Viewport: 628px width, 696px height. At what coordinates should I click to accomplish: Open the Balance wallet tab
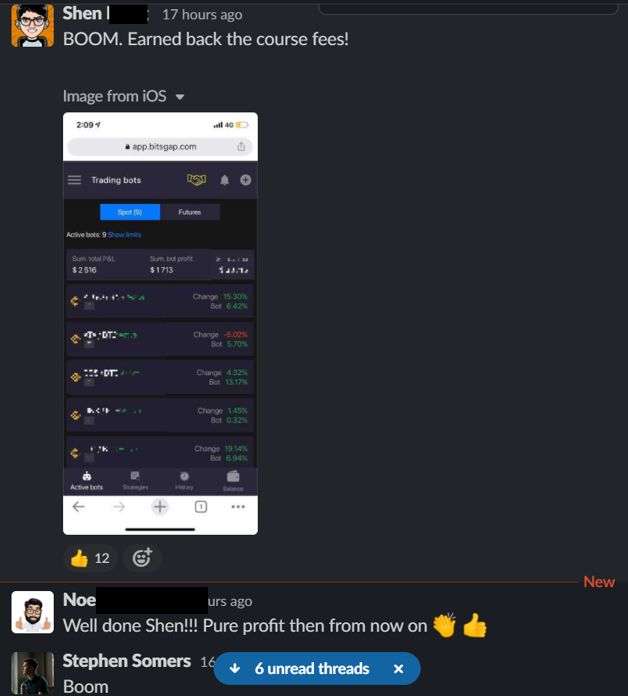click(x=233, y=481)
